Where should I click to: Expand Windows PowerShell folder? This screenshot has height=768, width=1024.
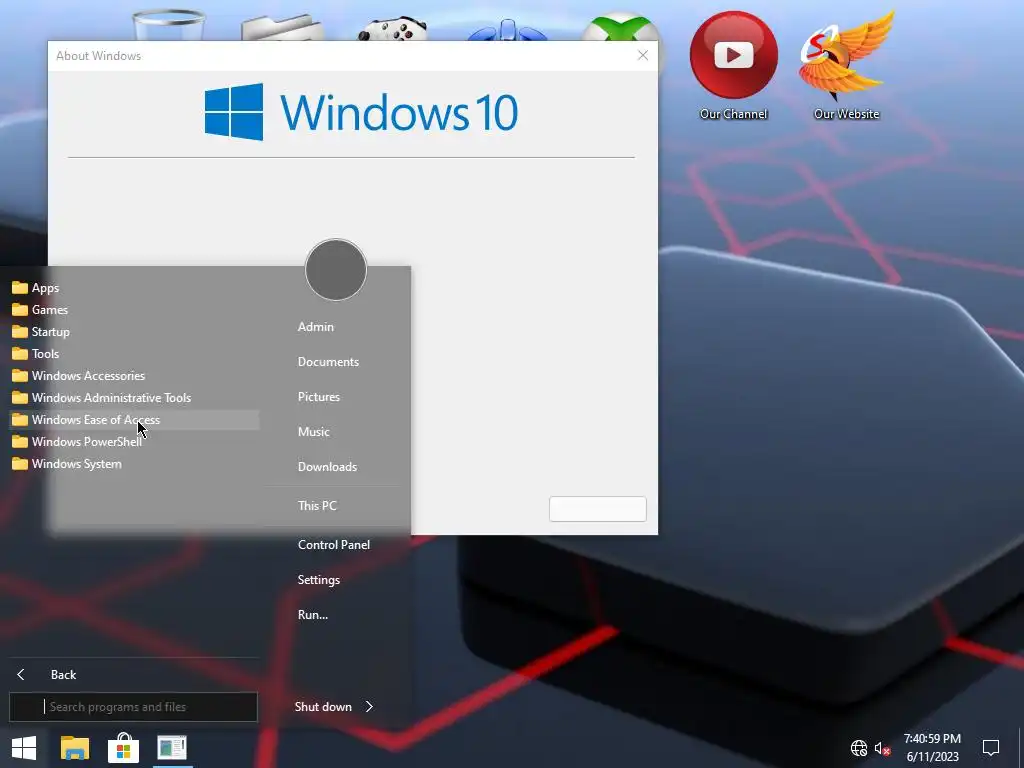pyautogui.click(x=134, y=441)
